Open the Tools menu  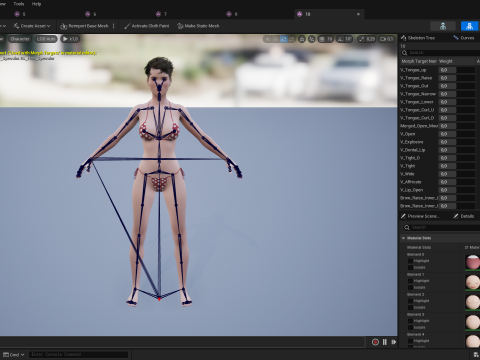(19, 4)
